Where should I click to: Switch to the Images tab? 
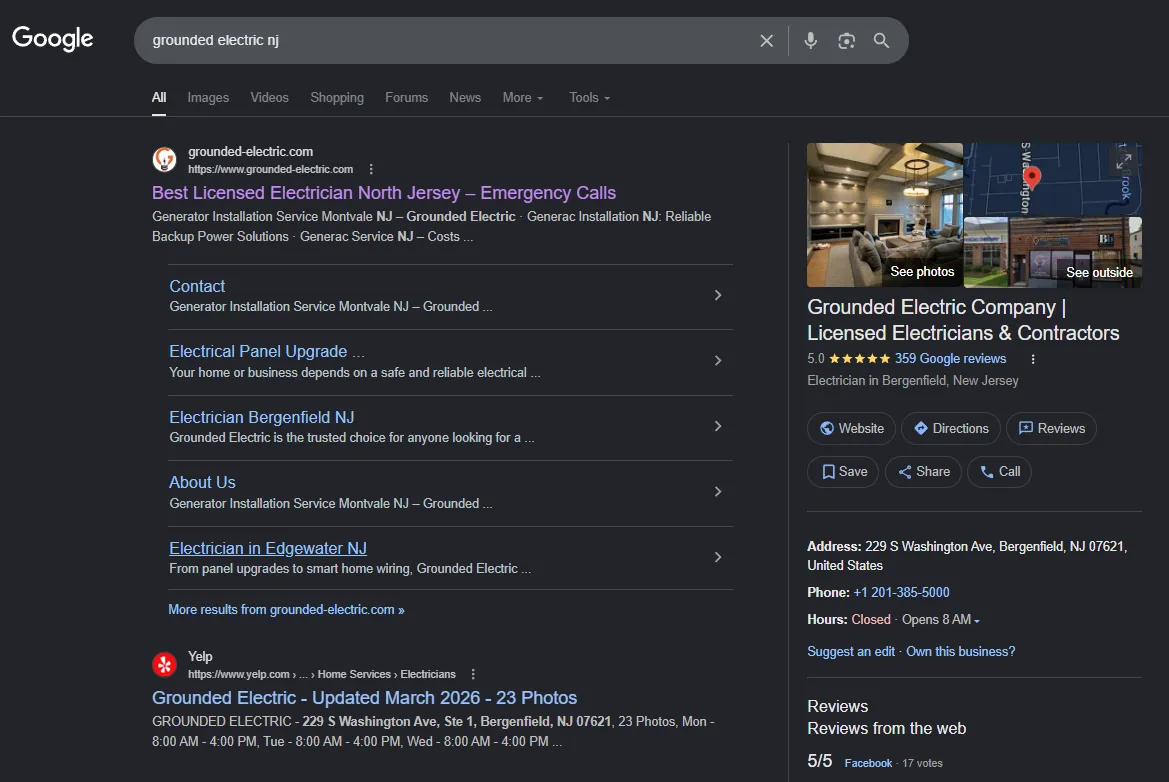point(208,98)
